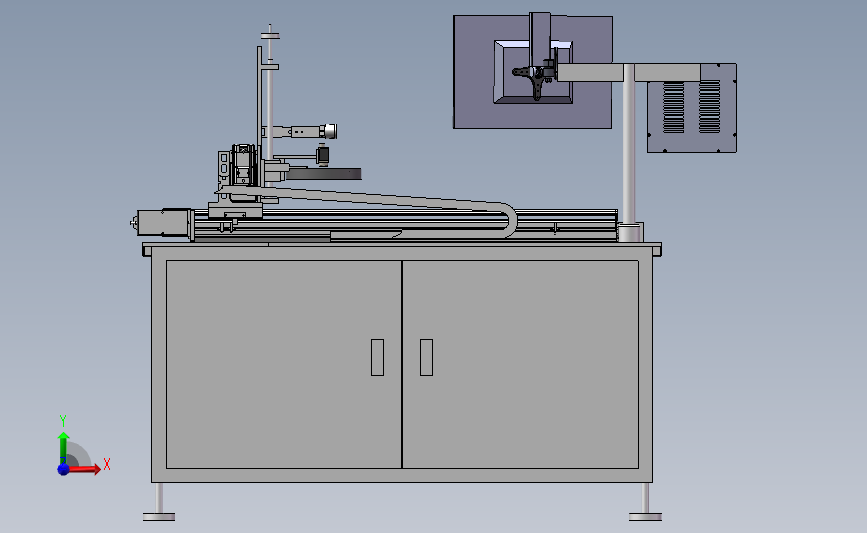Click the green Y label on the triad

(x=63, y=421)
